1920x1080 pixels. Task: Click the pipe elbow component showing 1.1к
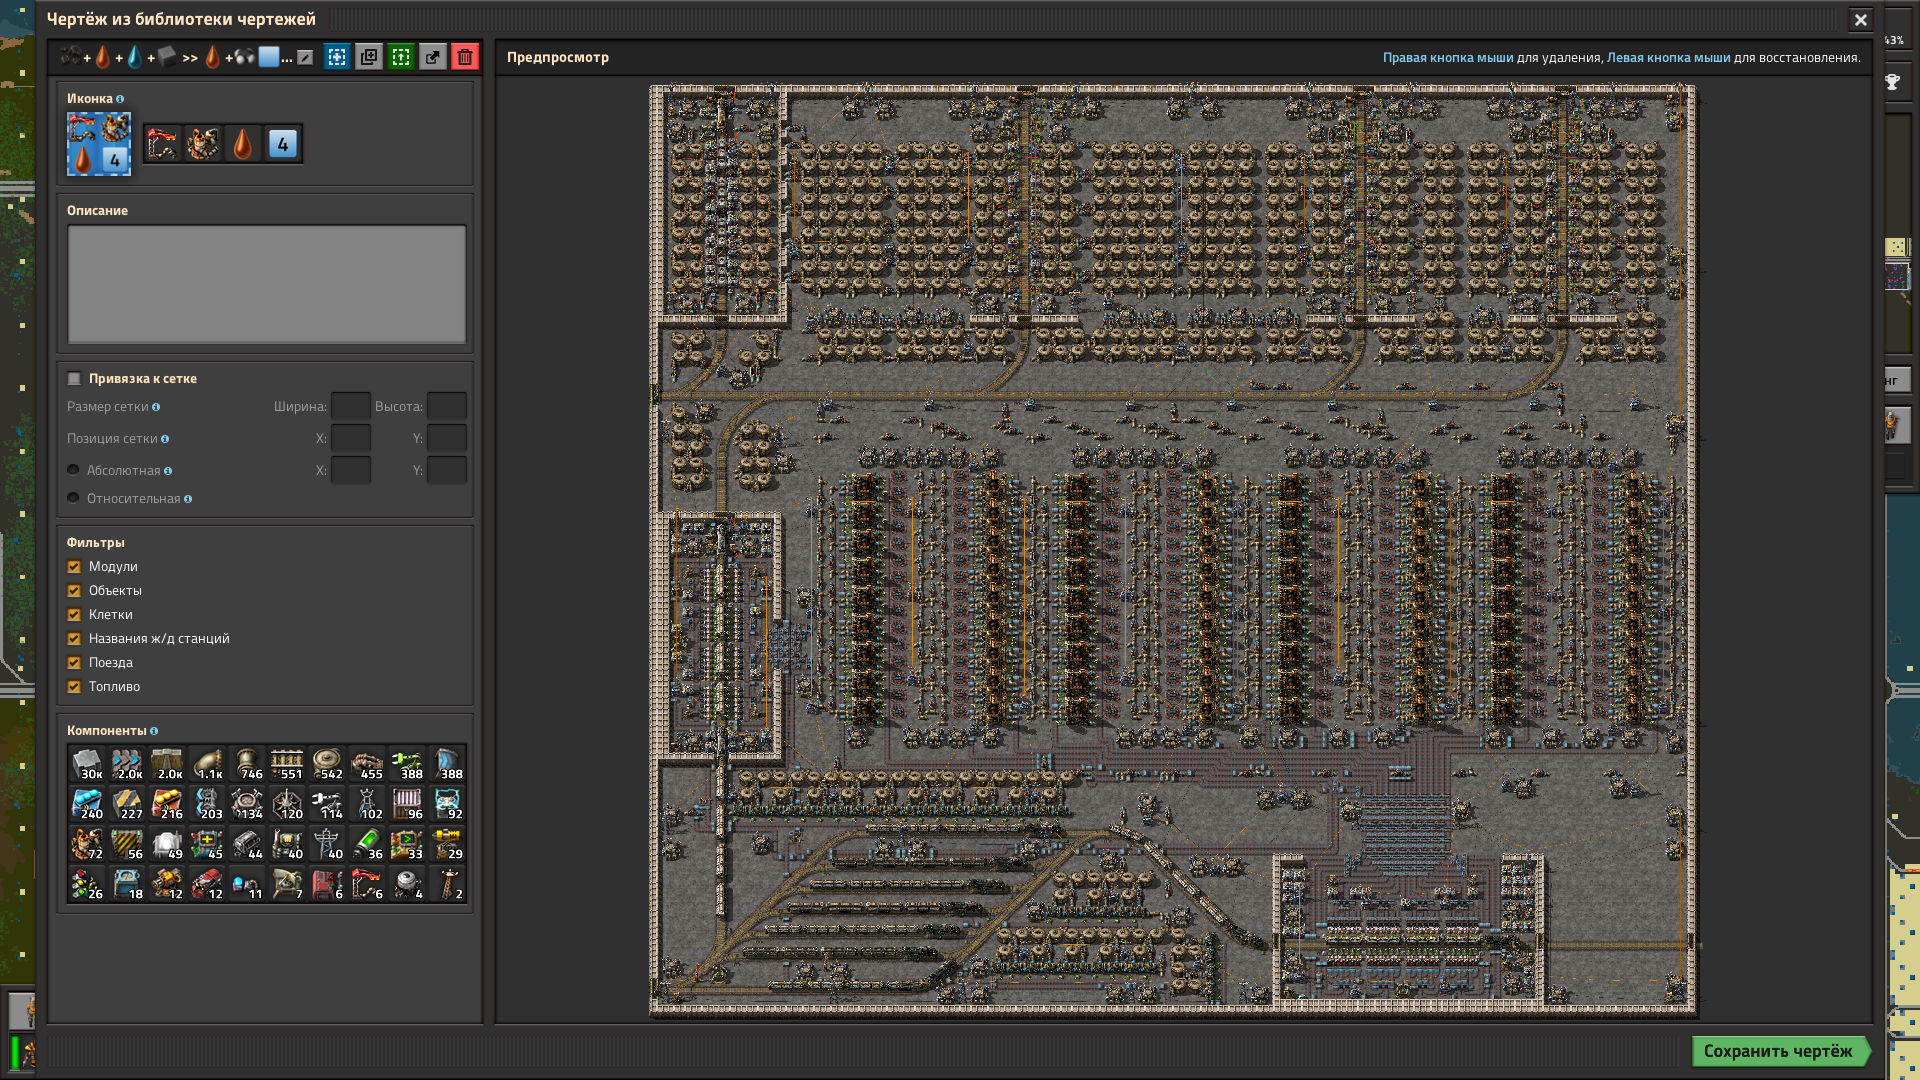tap(207, 764)
